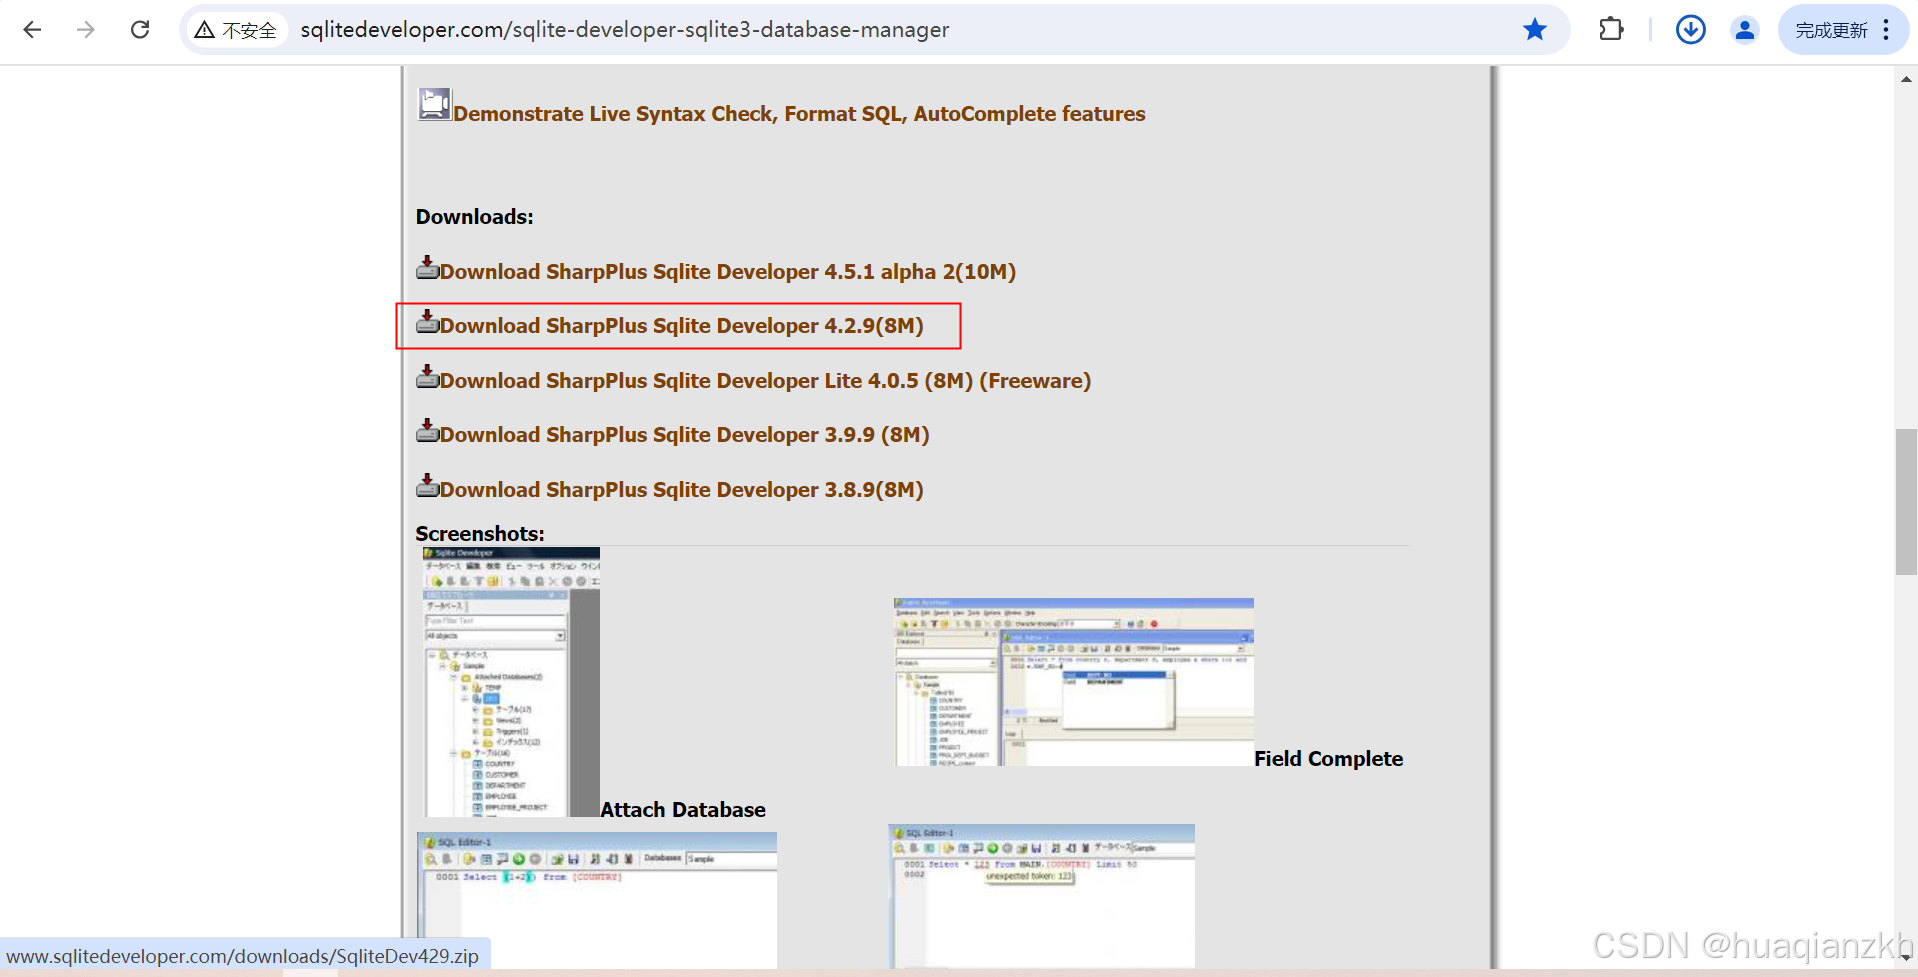
Task: Click the download icon for version 4.5.1 alpha 2
Action: click(428, 267)
